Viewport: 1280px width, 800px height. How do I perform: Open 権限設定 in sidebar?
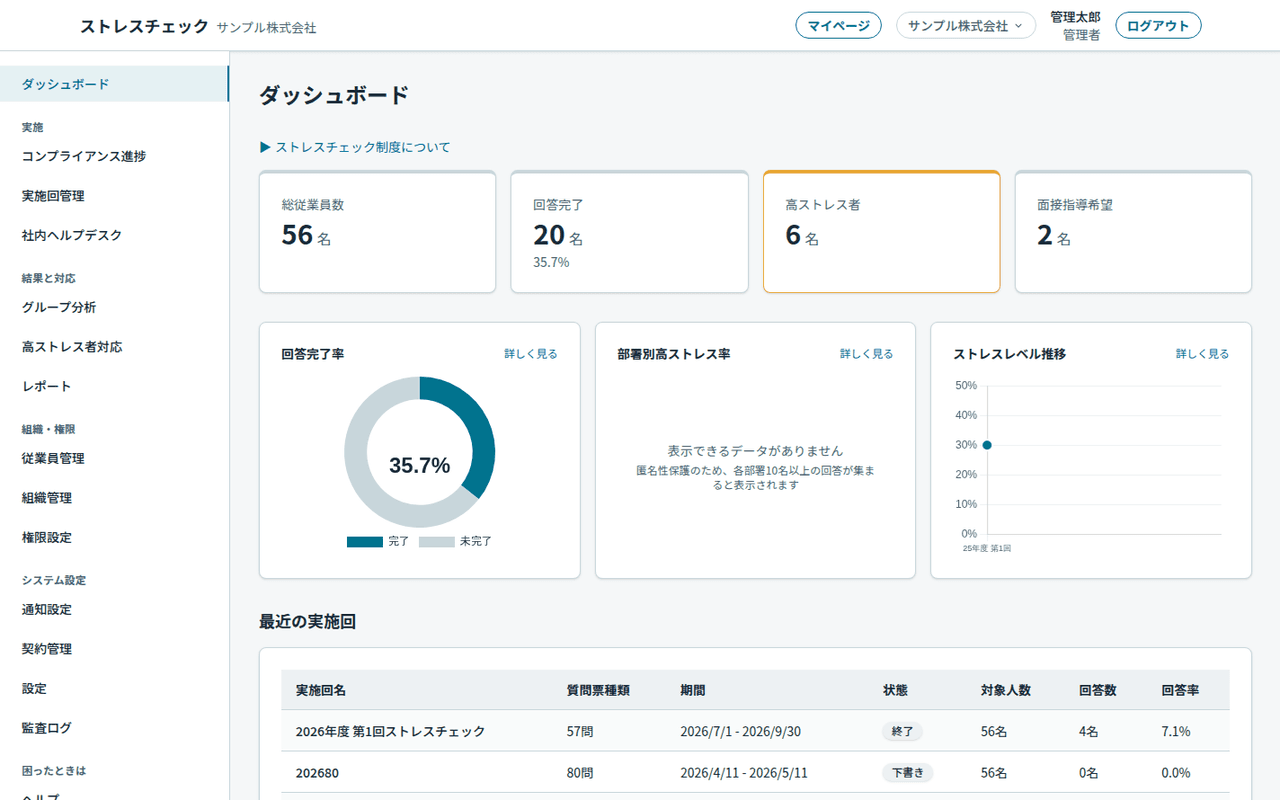[114, 537]
